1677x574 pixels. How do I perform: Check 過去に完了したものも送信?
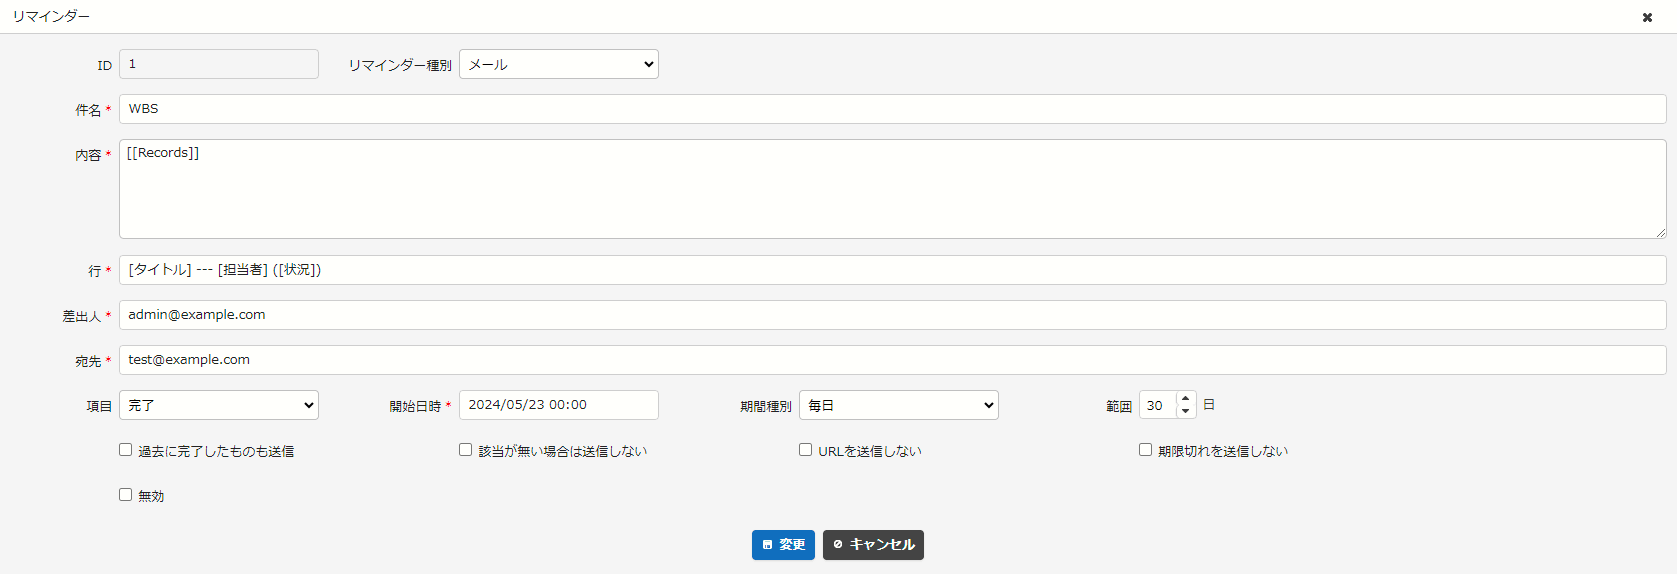tap(126, 450)
